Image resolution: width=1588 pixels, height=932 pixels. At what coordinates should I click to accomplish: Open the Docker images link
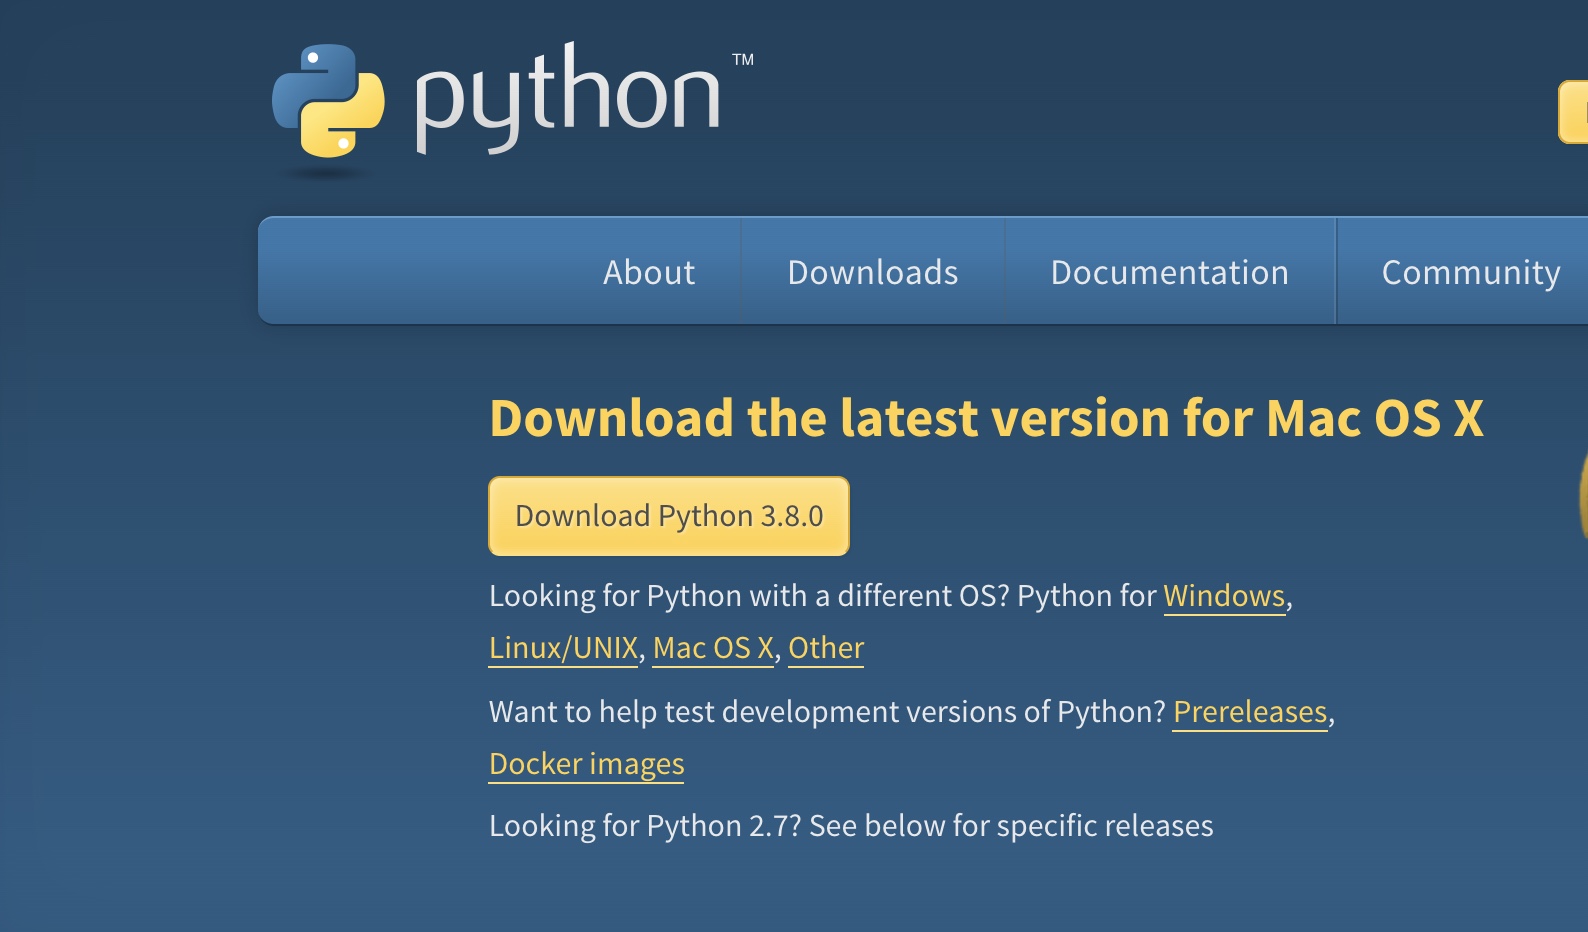click(586, 764)
